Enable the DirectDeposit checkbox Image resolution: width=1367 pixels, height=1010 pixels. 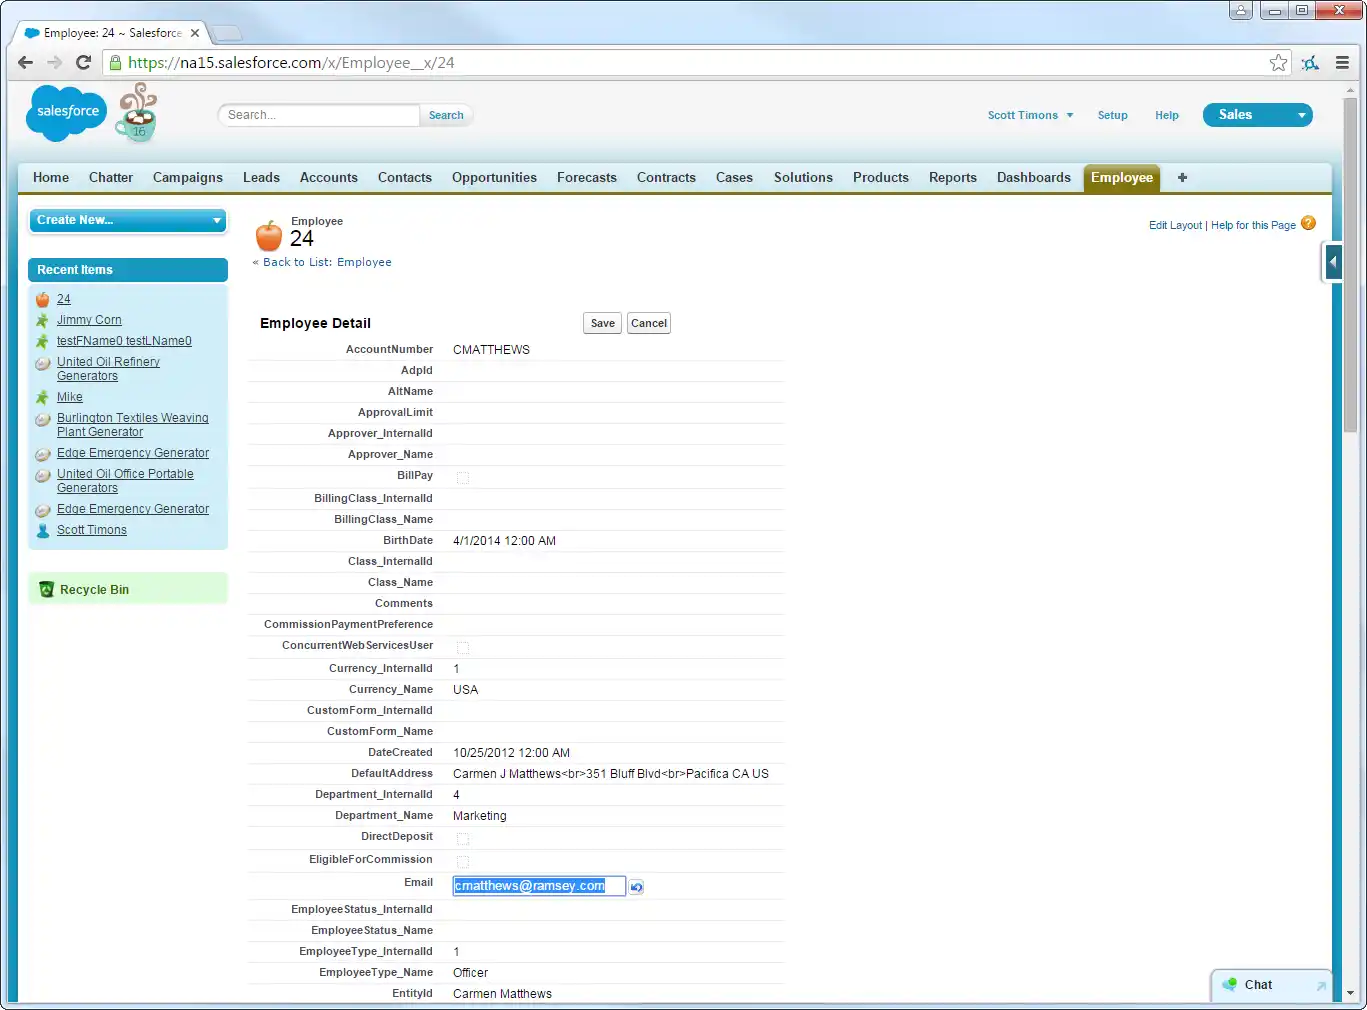coord(462,839)
